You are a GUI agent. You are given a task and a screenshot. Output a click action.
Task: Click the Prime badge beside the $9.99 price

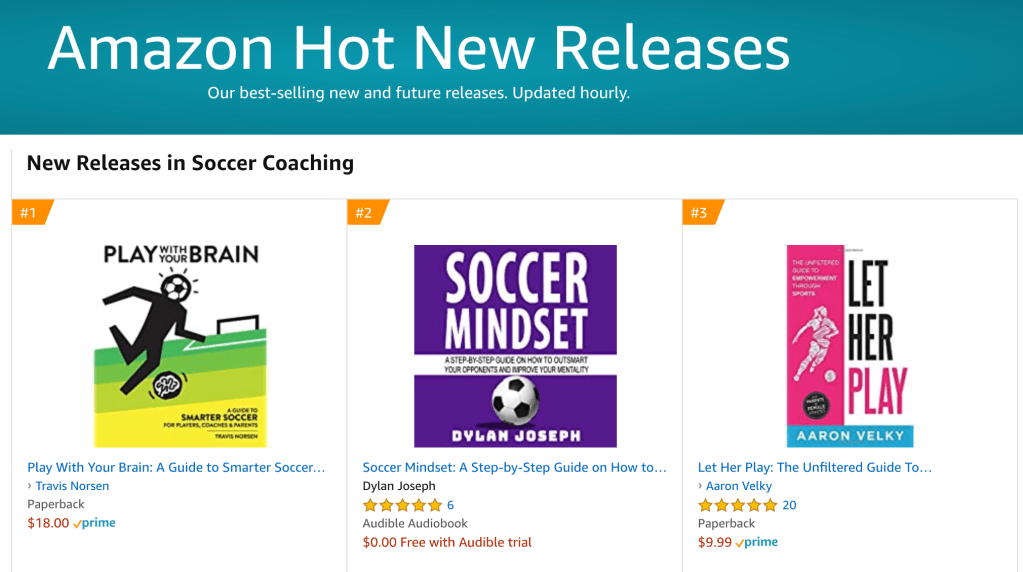tap(757, 542)
